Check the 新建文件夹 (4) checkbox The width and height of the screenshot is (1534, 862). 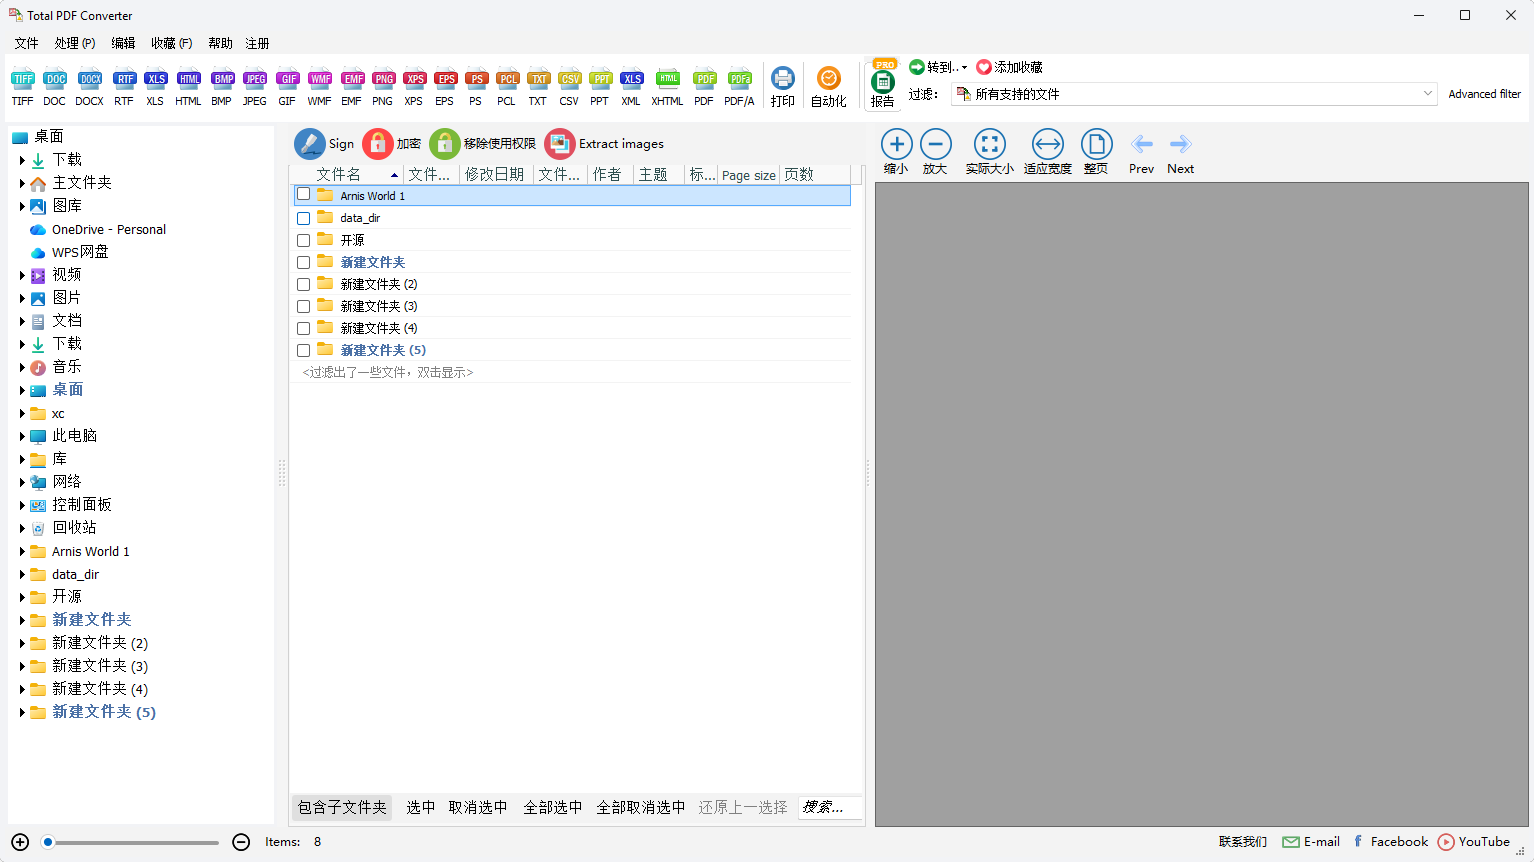click(x=303, y=328)
